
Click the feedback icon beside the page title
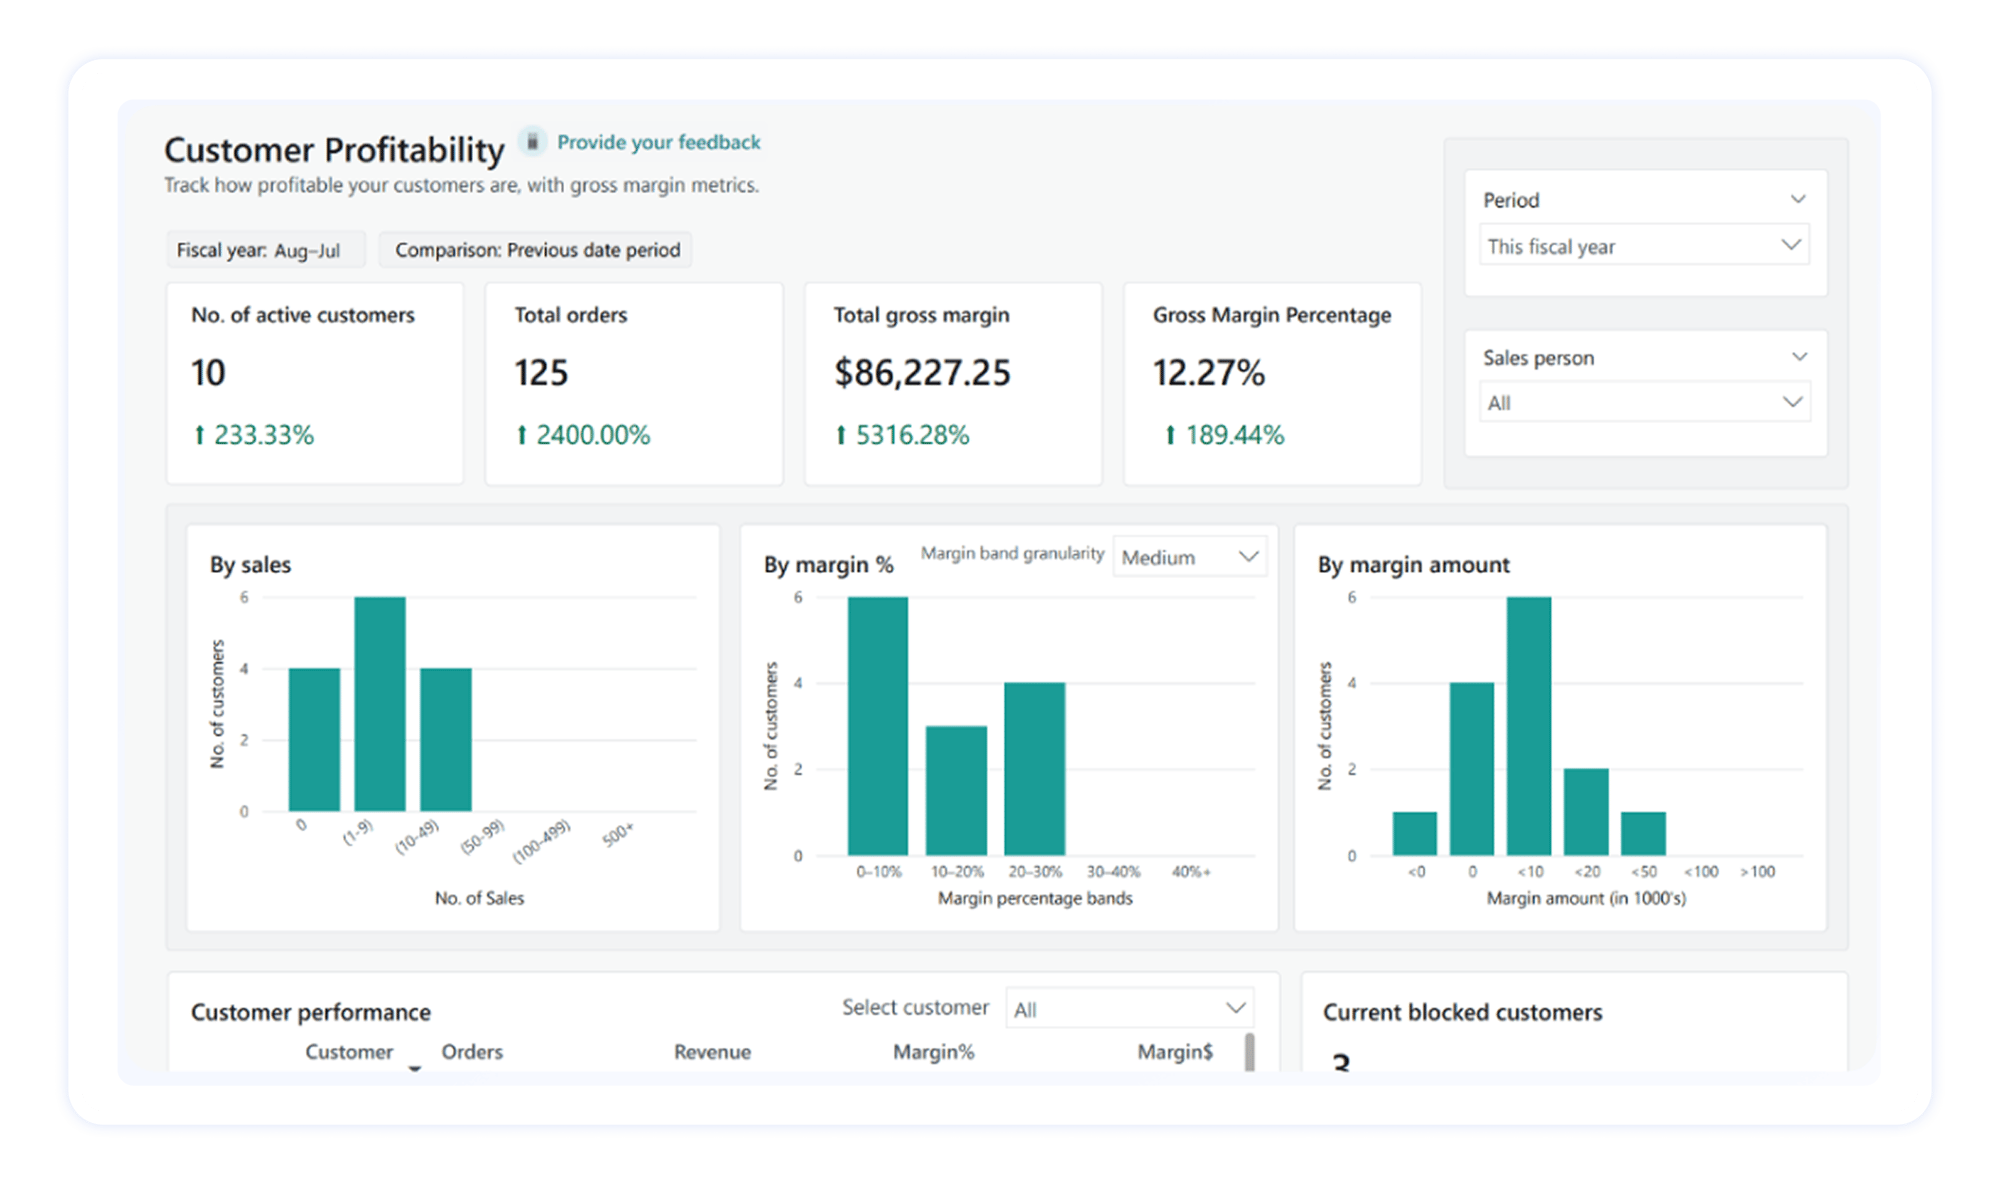coord(530,142)
